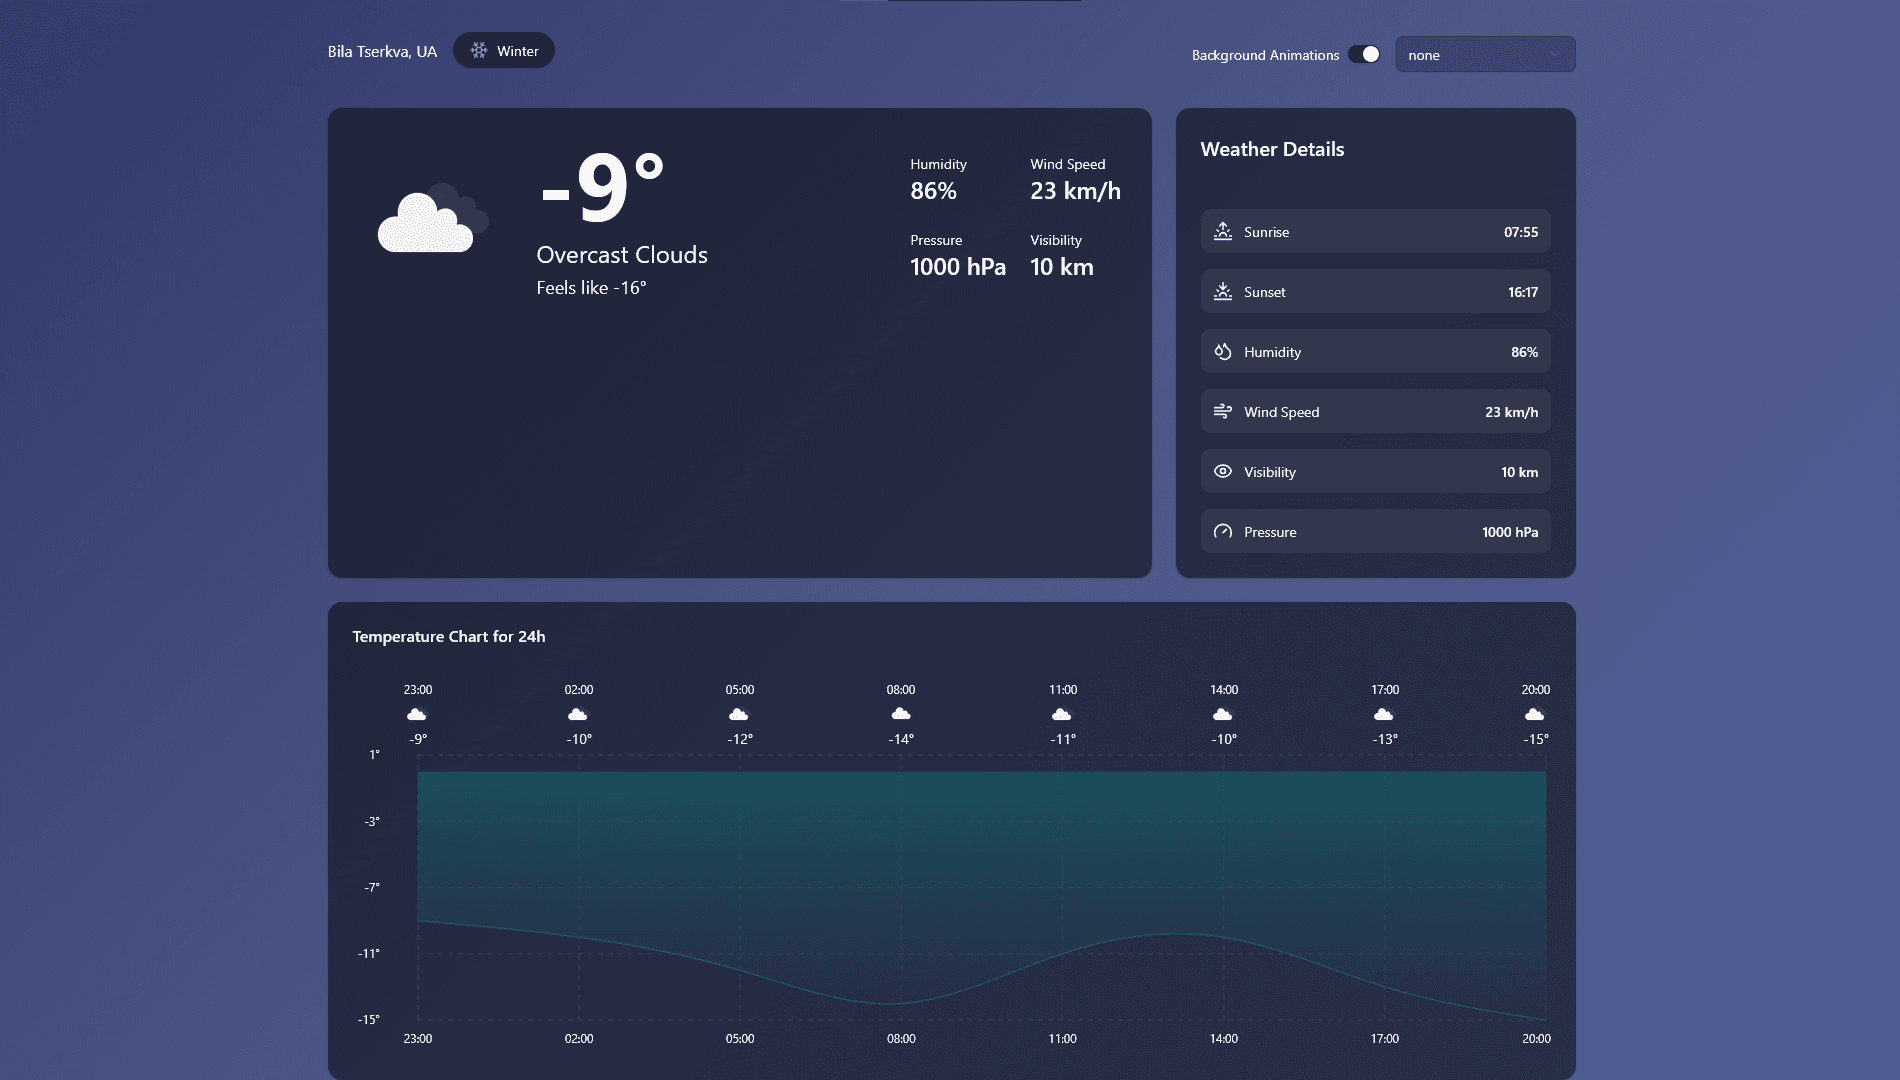The image size is (1900, 1080).
Task: Click the Pressure gauge icon
Action: coord(1222,531)
